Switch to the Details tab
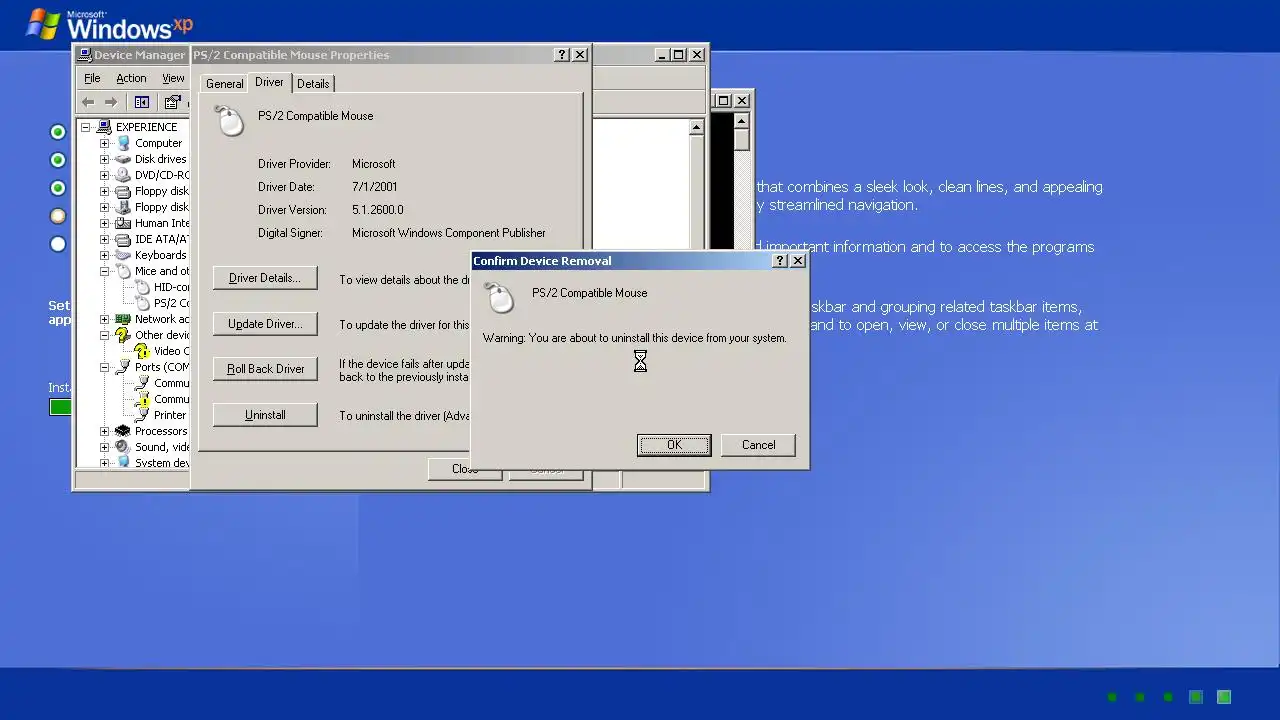1280x720 pixels. 313,84
